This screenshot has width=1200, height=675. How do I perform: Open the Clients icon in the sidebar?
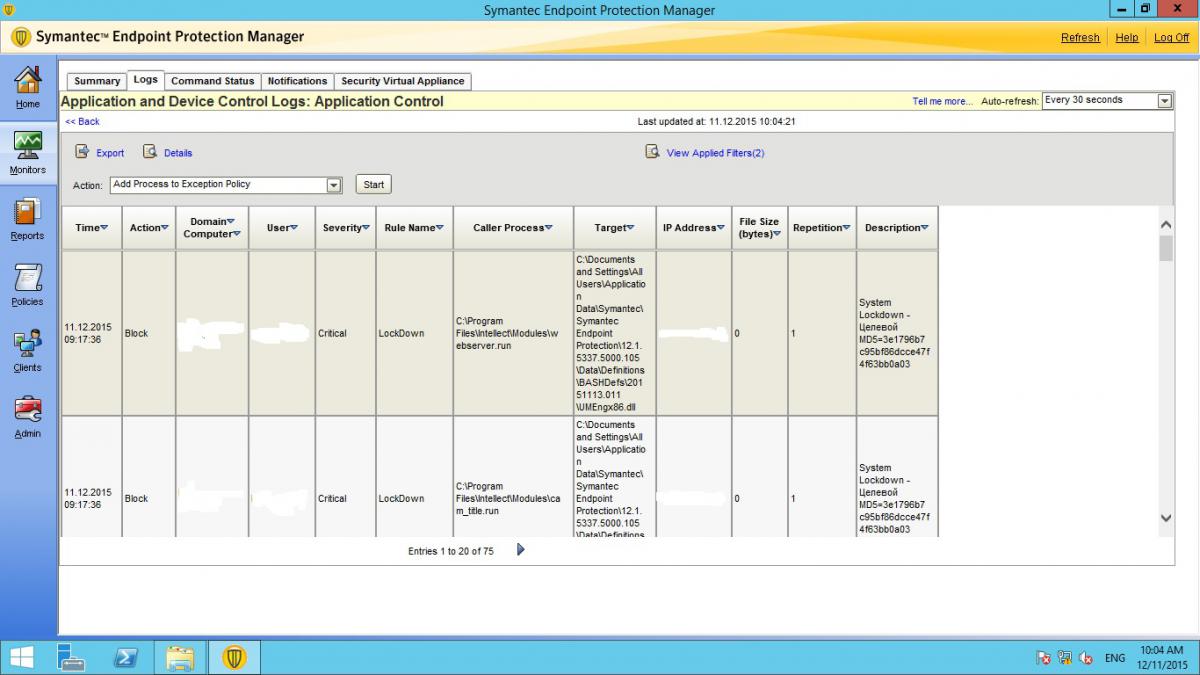coord(27,344)
